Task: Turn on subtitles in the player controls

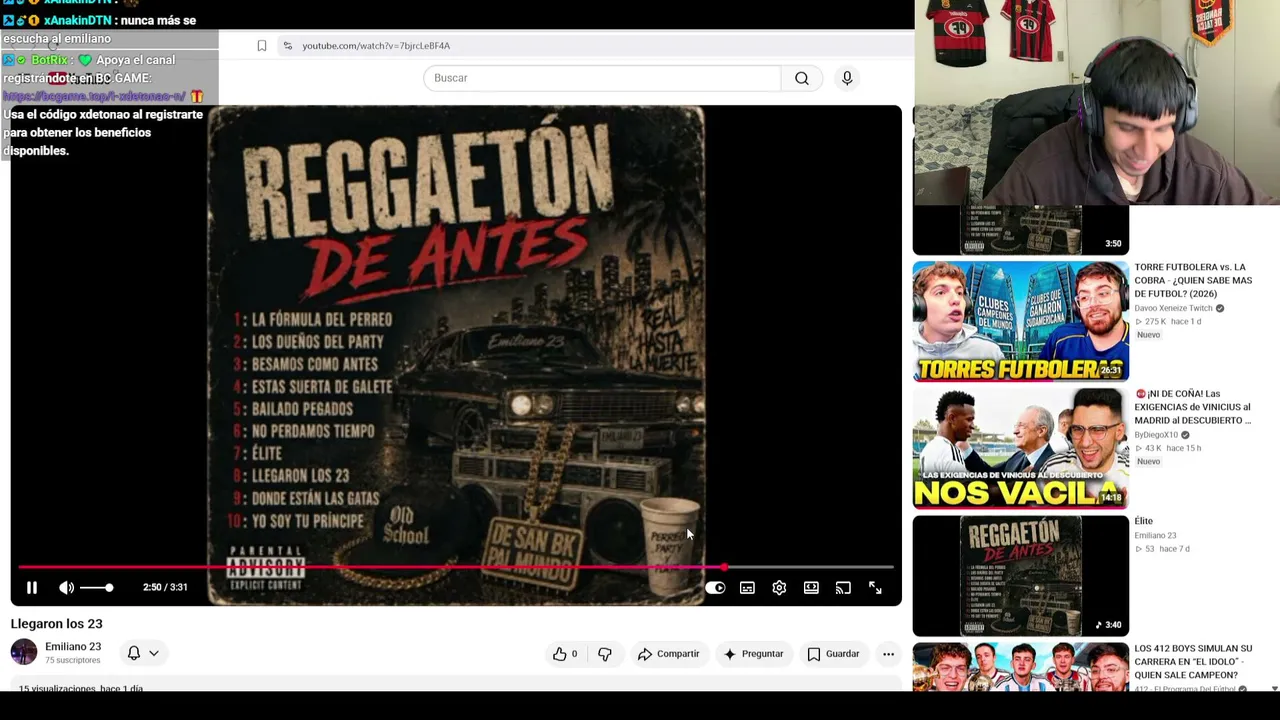Action: 747,588
